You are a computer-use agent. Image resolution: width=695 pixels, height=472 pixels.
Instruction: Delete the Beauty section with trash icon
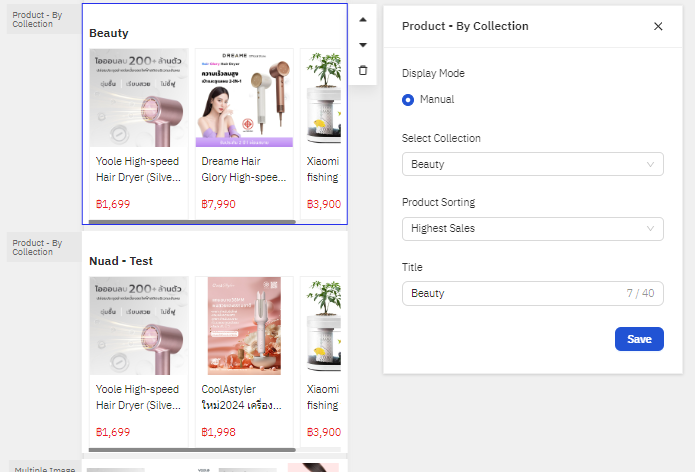363,70
